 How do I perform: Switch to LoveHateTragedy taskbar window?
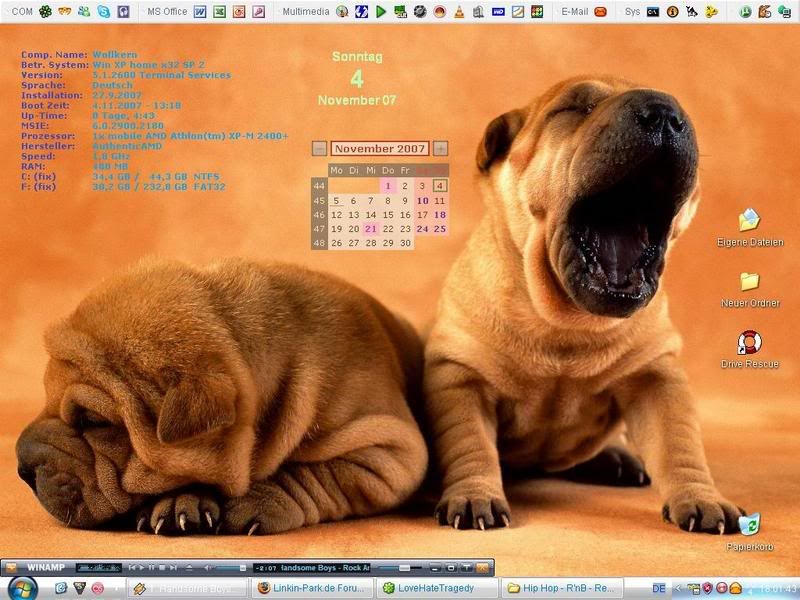click(436, 588)
